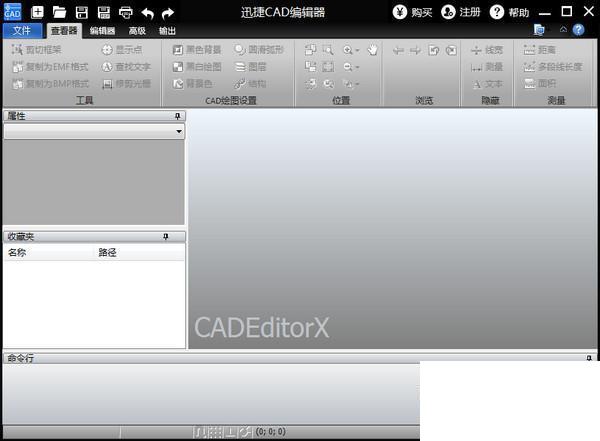Click the rotate view icon in 浏览
Screen dimensions: 600x441
pyautogui.click(x=434, y=50)
